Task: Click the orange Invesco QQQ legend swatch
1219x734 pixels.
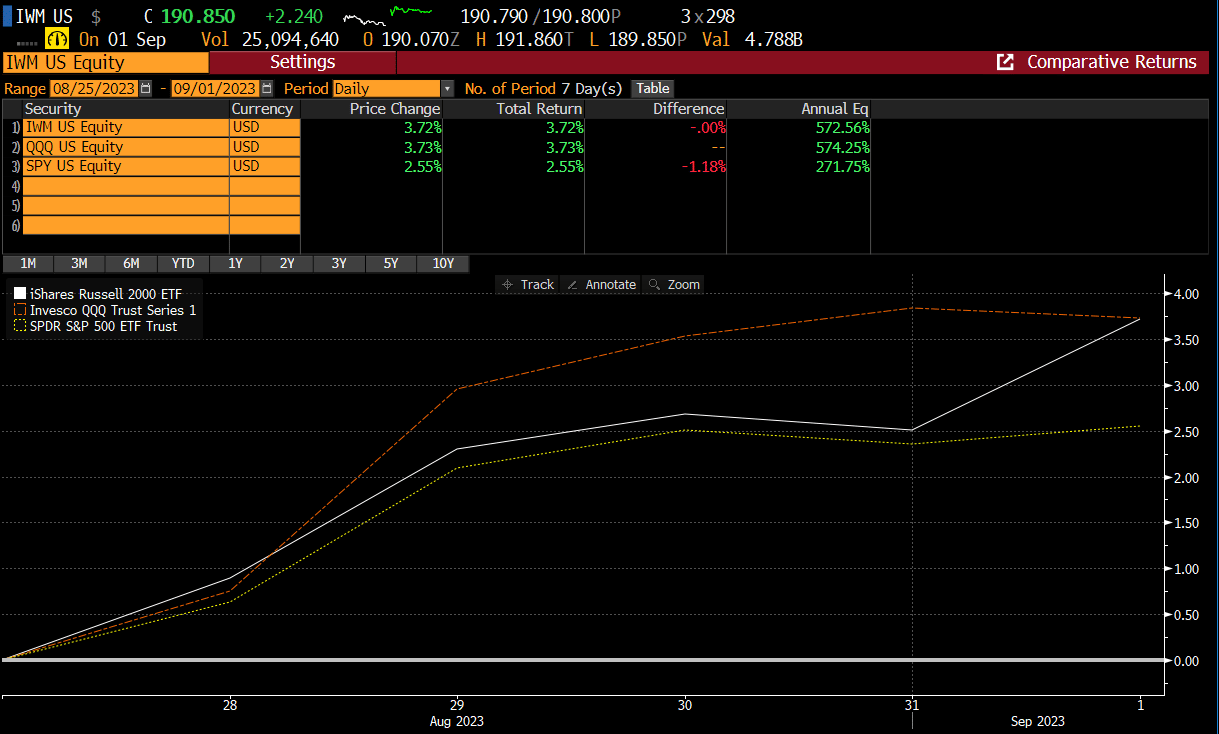Action: [x=20, y=310]
